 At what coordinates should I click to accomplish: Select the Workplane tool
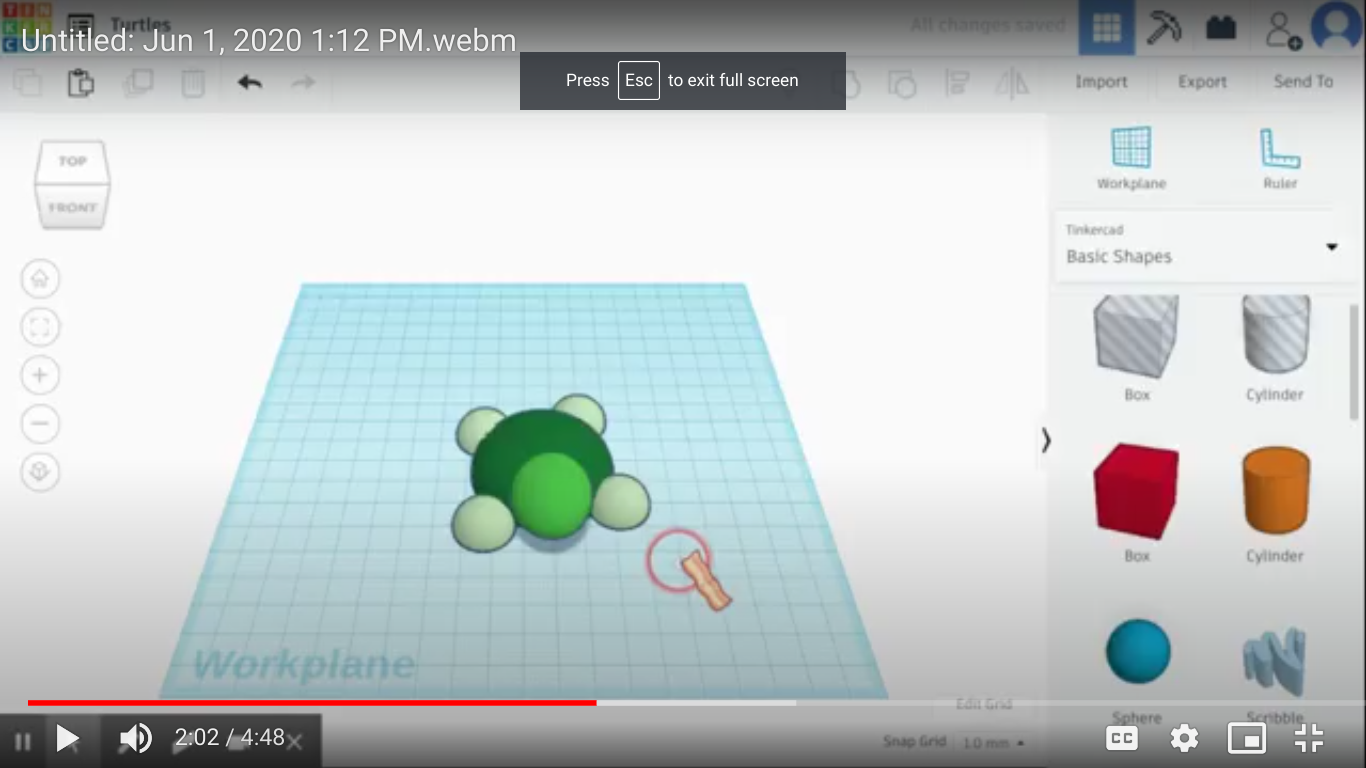[x=1131, y=158]
